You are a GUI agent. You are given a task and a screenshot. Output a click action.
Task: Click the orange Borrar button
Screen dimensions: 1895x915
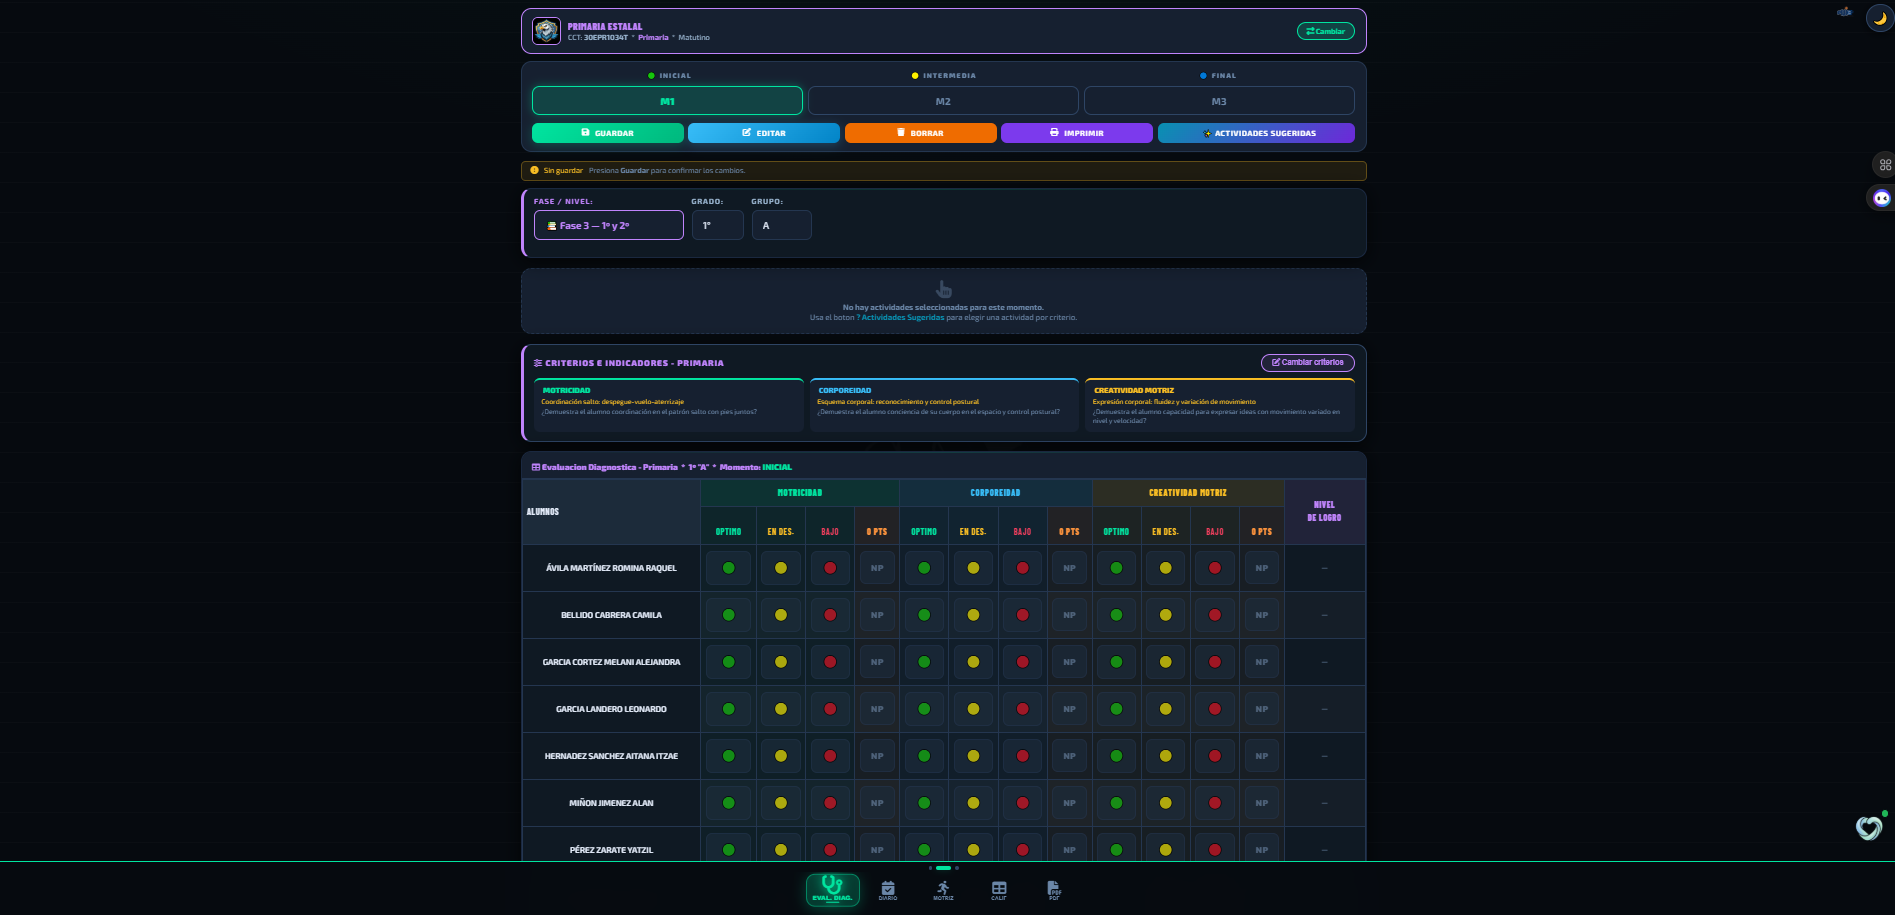click(921, 133)
